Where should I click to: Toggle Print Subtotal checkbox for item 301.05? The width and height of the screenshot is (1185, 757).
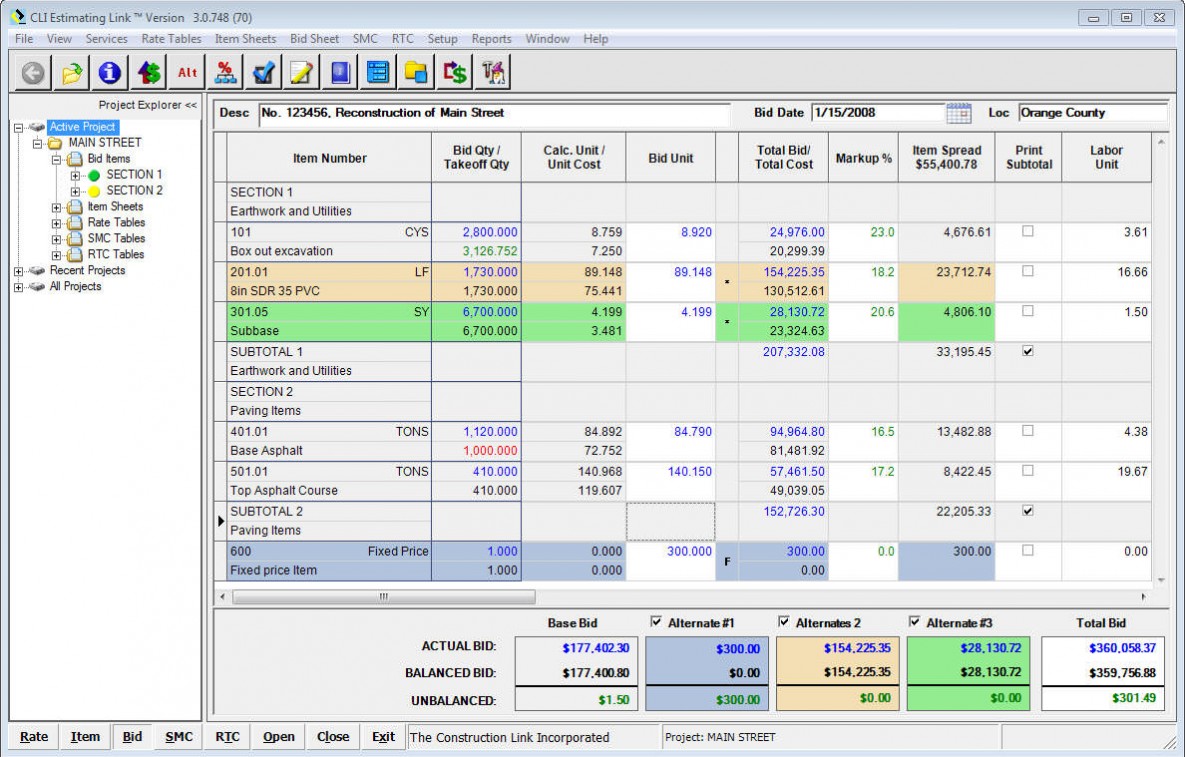pos(1028,311)
